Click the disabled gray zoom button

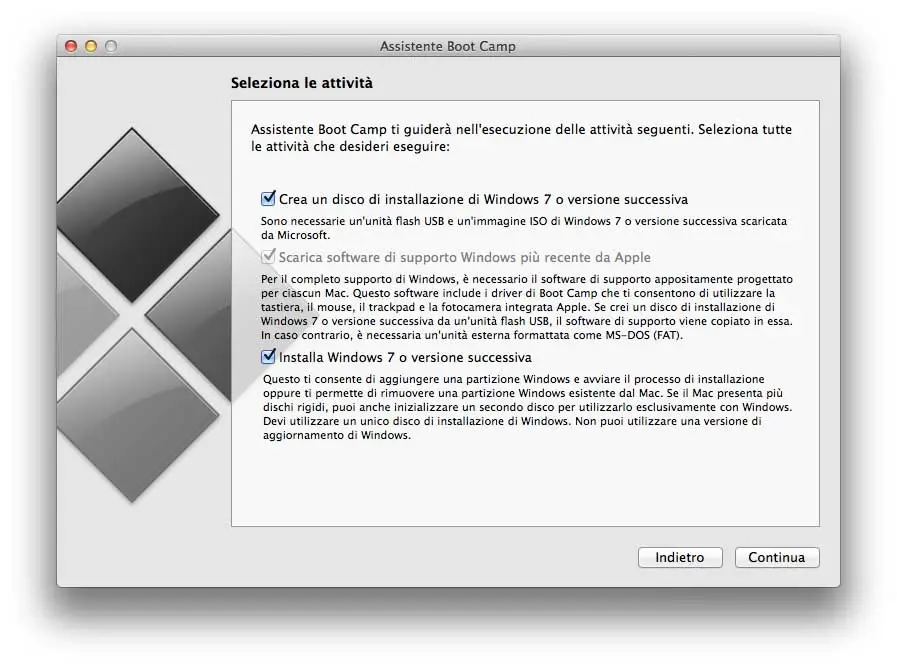pos(111,46)
